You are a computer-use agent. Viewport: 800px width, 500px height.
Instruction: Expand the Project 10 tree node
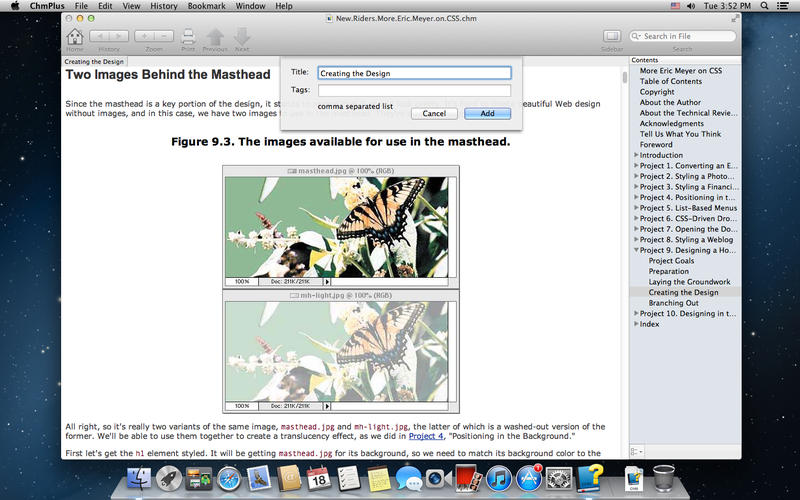click(x=636, y=313)
